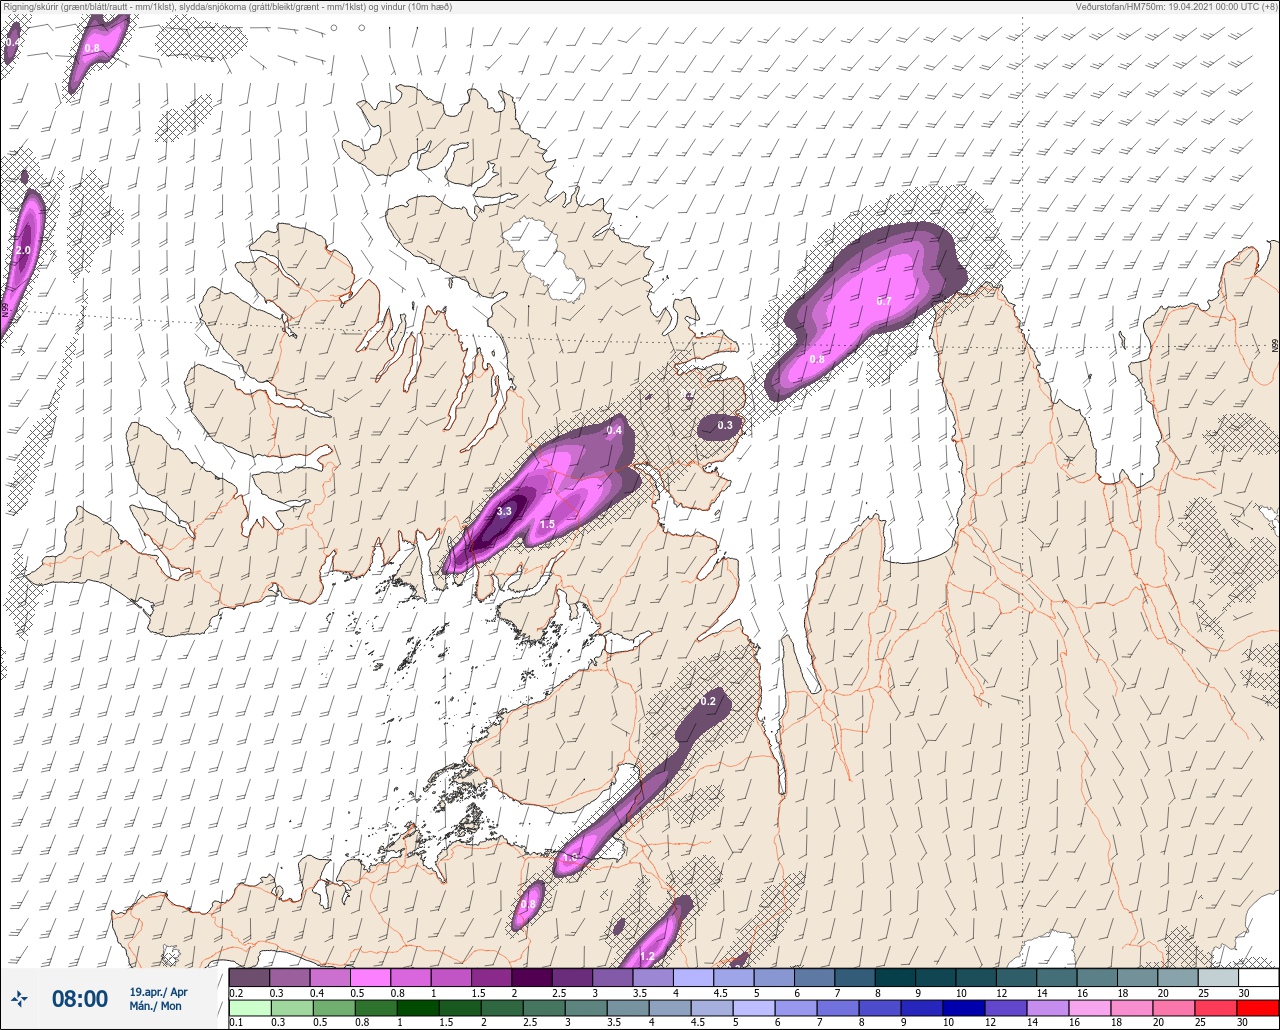Click the Rigning/skúrir map title text
Screen dimensions: 1280x1030
tap(227, 6)
